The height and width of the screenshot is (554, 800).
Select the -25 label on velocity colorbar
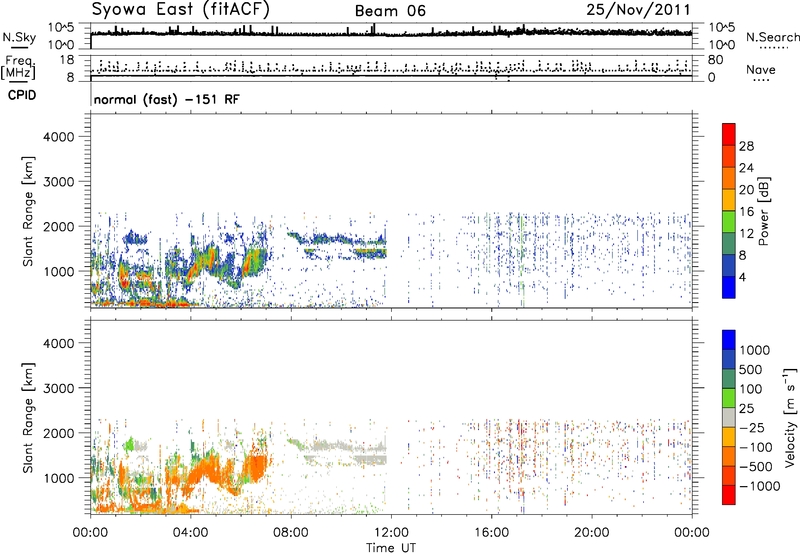pos(752,428)
